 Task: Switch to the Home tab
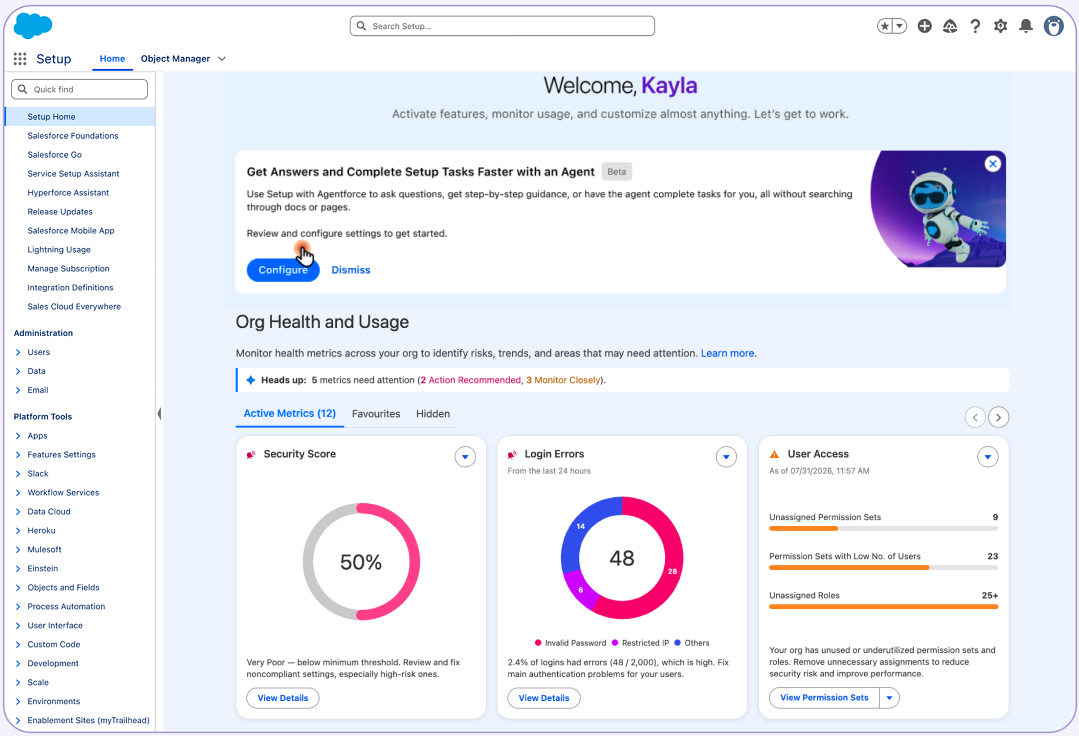coord(112,59)
